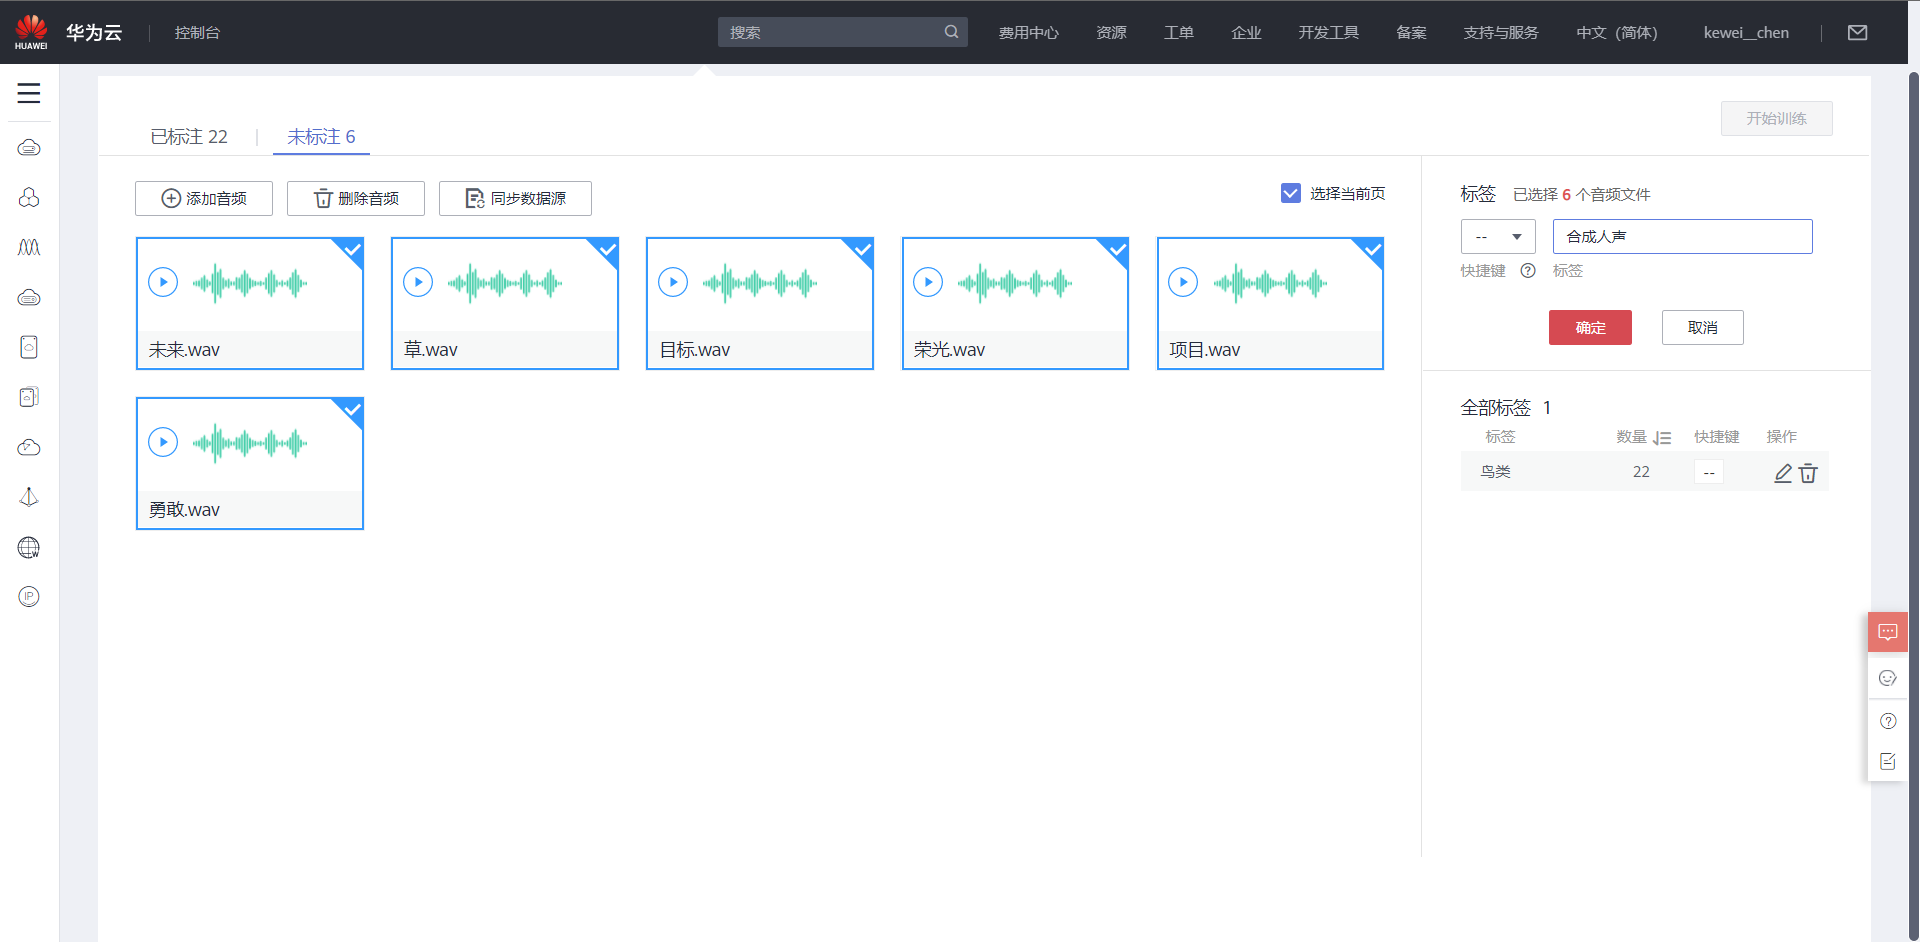Click the 删除音频 button
The width and height of the screenshot is (1920, 942).
coord(356,198)
